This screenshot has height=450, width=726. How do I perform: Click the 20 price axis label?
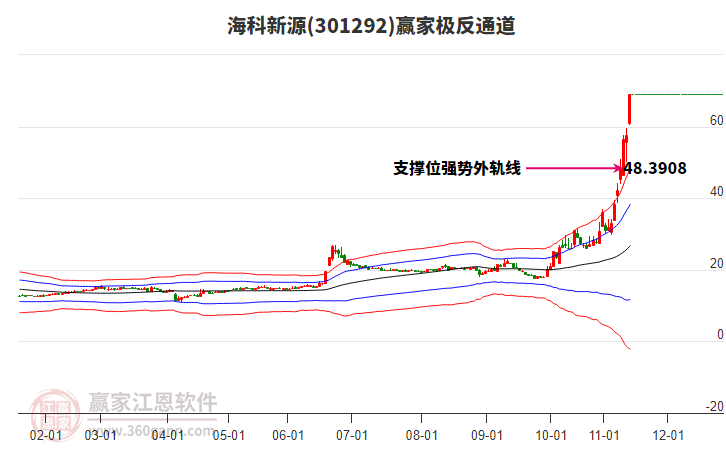pos(716,263)
